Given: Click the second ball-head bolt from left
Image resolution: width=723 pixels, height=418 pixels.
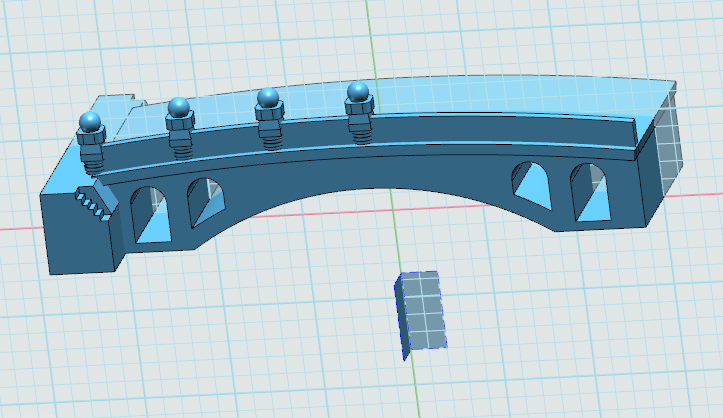Looking at the screenshot, I should pos(179,108).
